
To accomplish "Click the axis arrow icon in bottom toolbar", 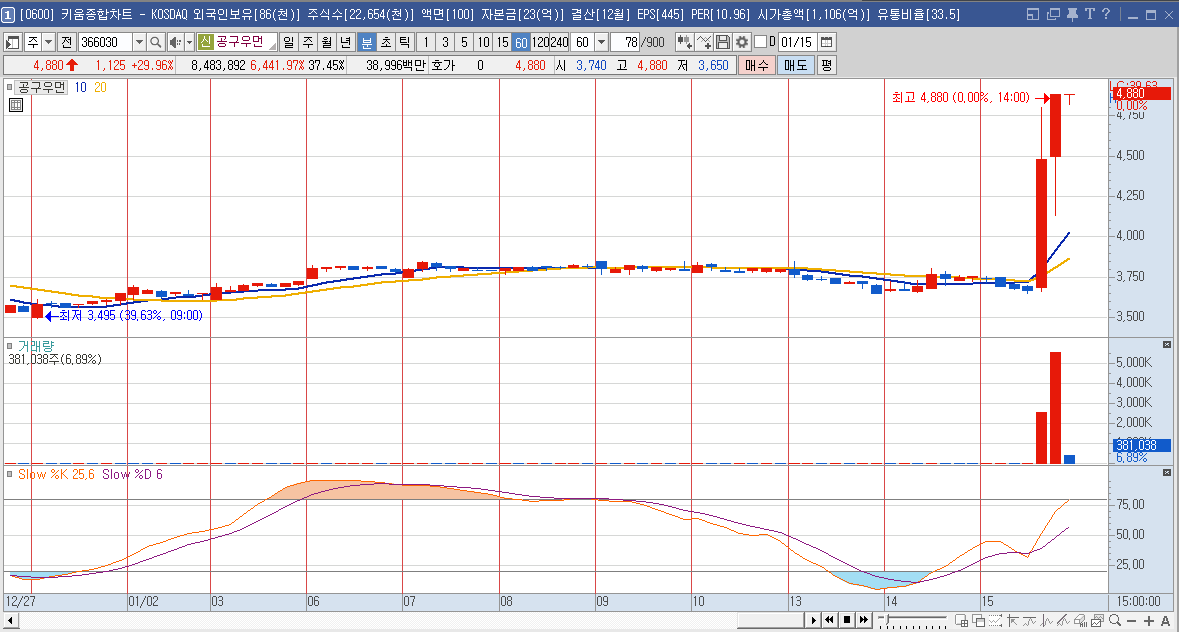I will (x=1012, y=620).
